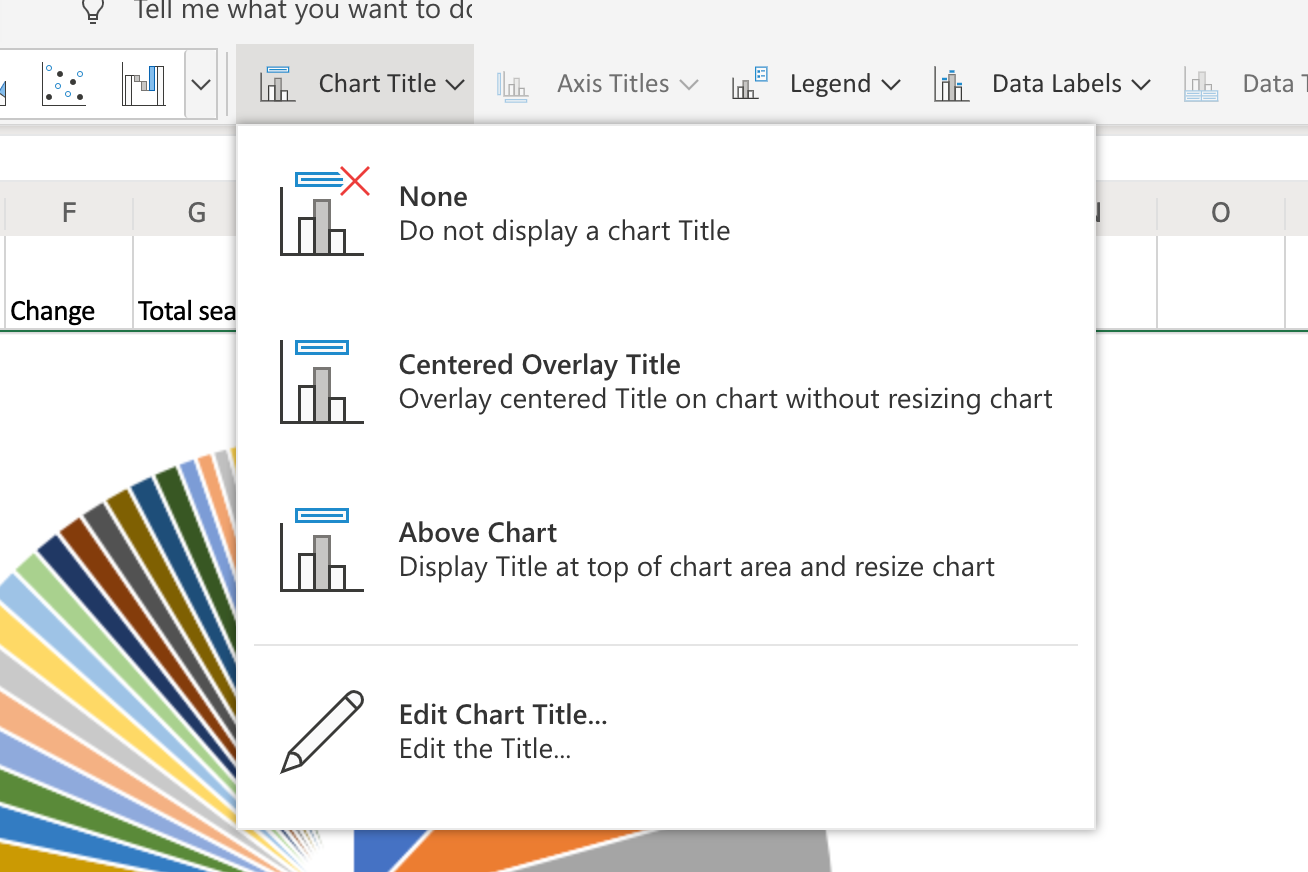Choose None to hide chart title

tap(666, 213)
